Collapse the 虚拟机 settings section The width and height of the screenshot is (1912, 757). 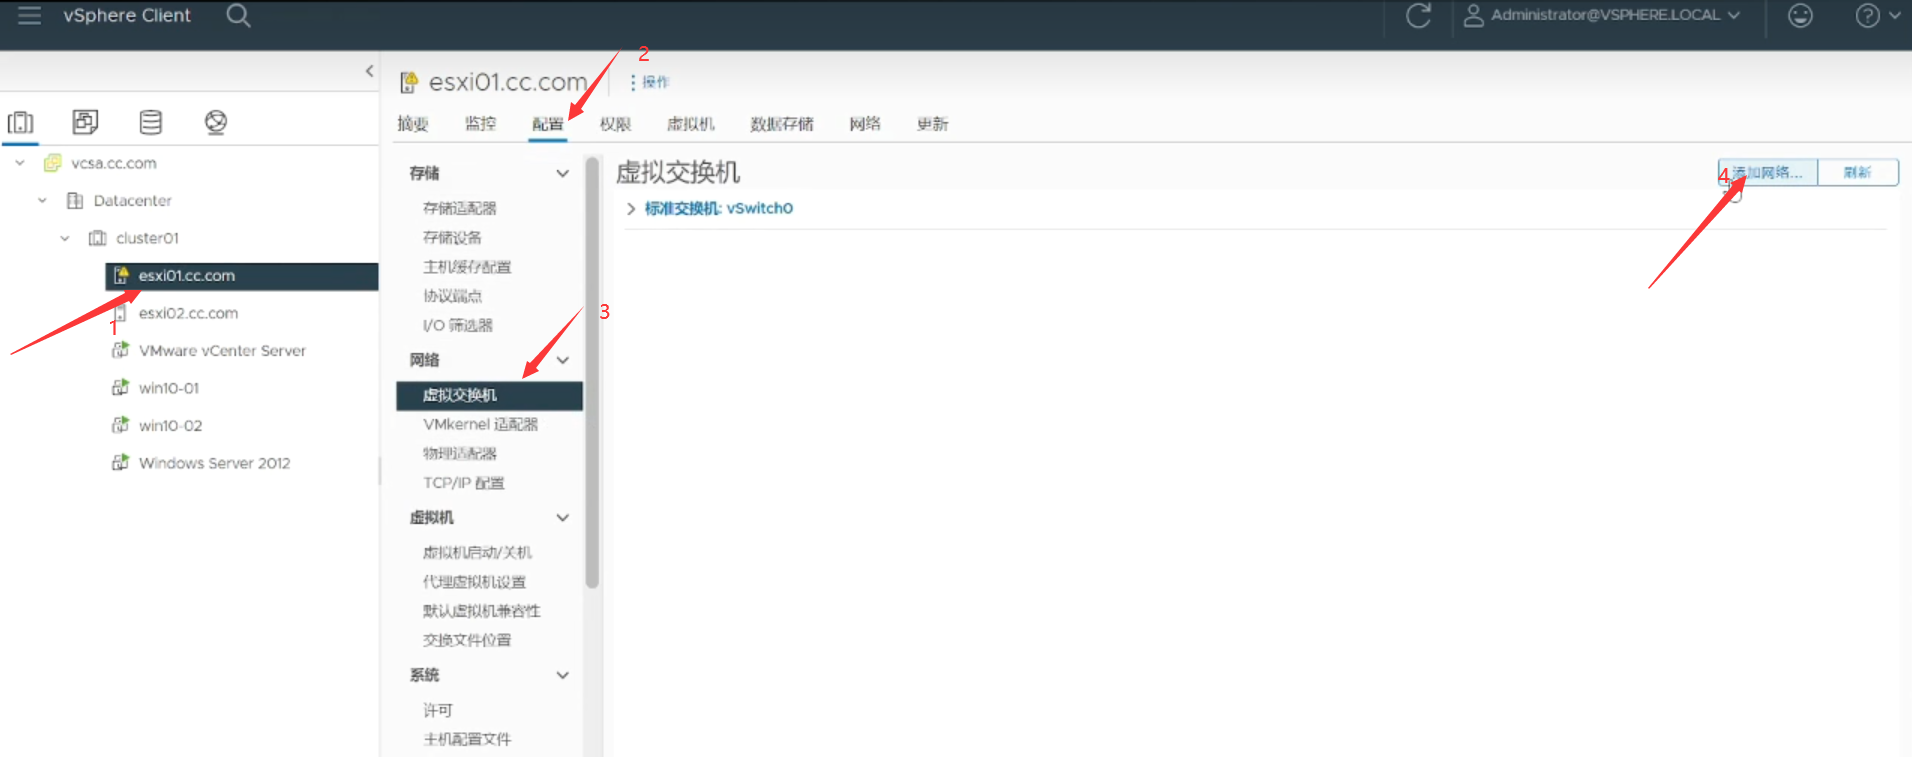point(562,517)
